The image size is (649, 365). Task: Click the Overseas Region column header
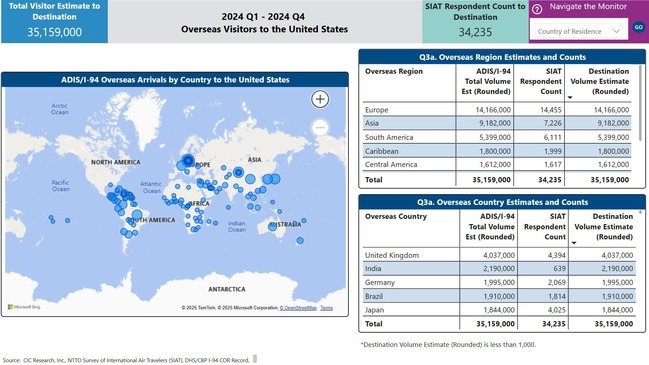394,71
